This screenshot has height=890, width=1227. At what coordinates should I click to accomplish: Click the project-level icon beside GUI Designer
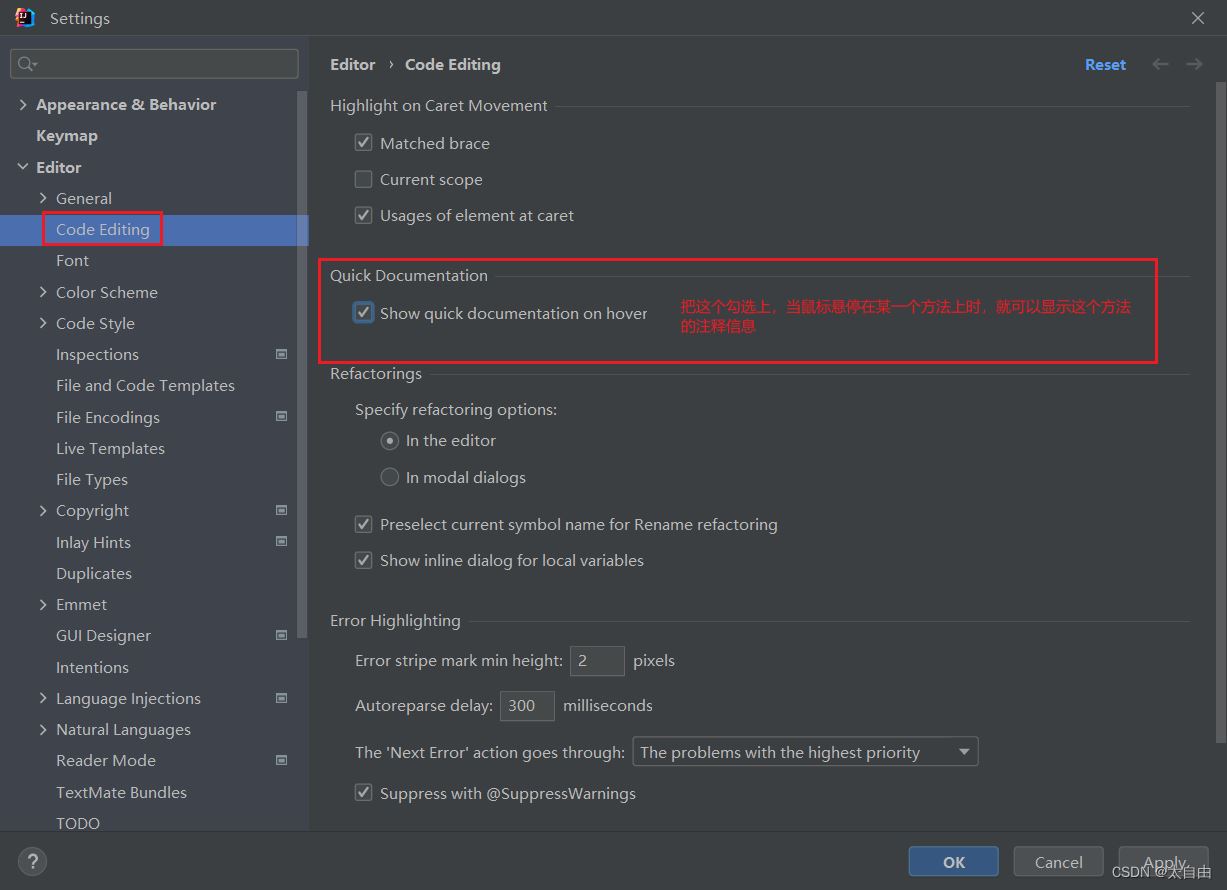[281, 635]
